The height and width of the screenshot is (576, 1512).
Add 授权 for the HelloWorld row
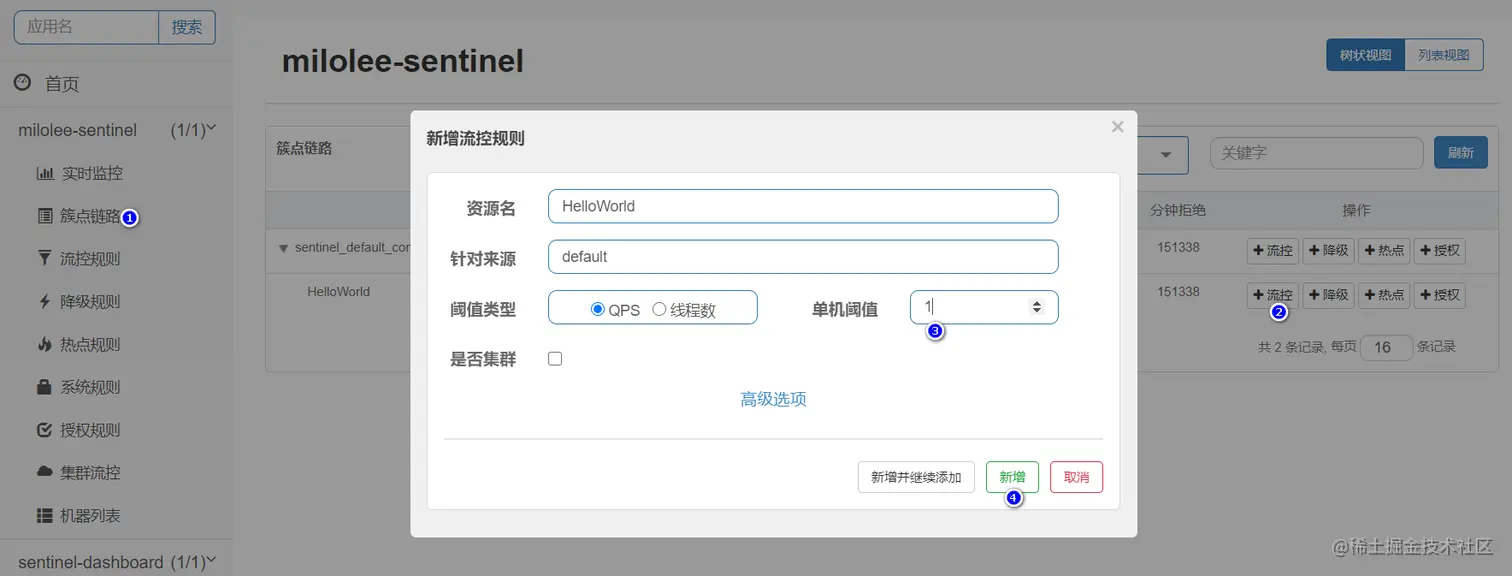point(1440,295)
